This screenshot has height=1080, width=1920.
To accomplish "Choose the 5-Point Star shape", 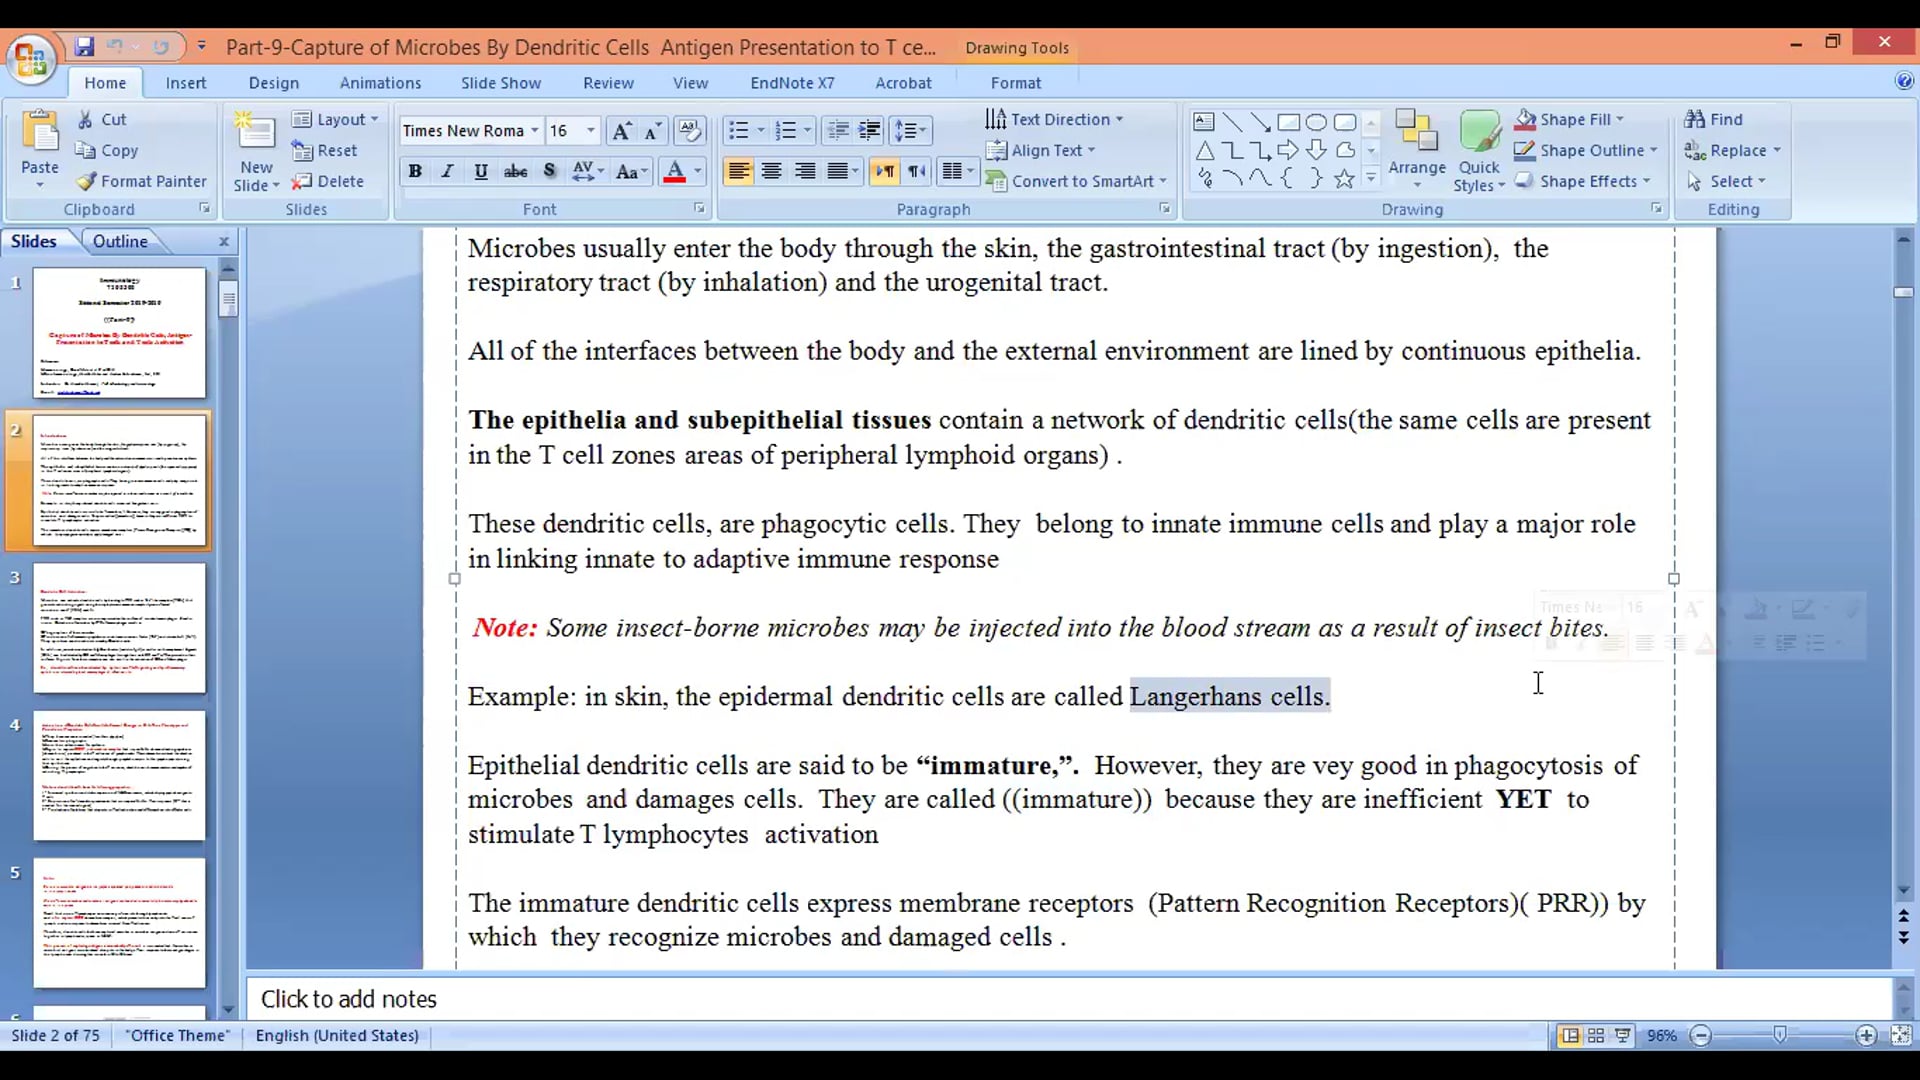I will (1344, 179).
